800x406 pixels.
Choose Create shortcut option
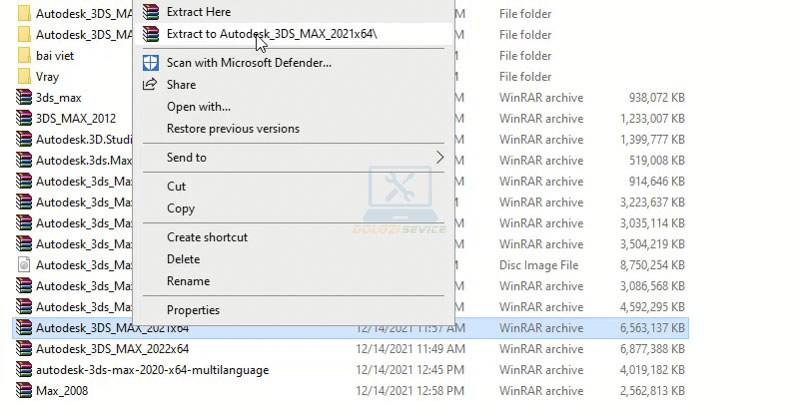pos(207,237)
